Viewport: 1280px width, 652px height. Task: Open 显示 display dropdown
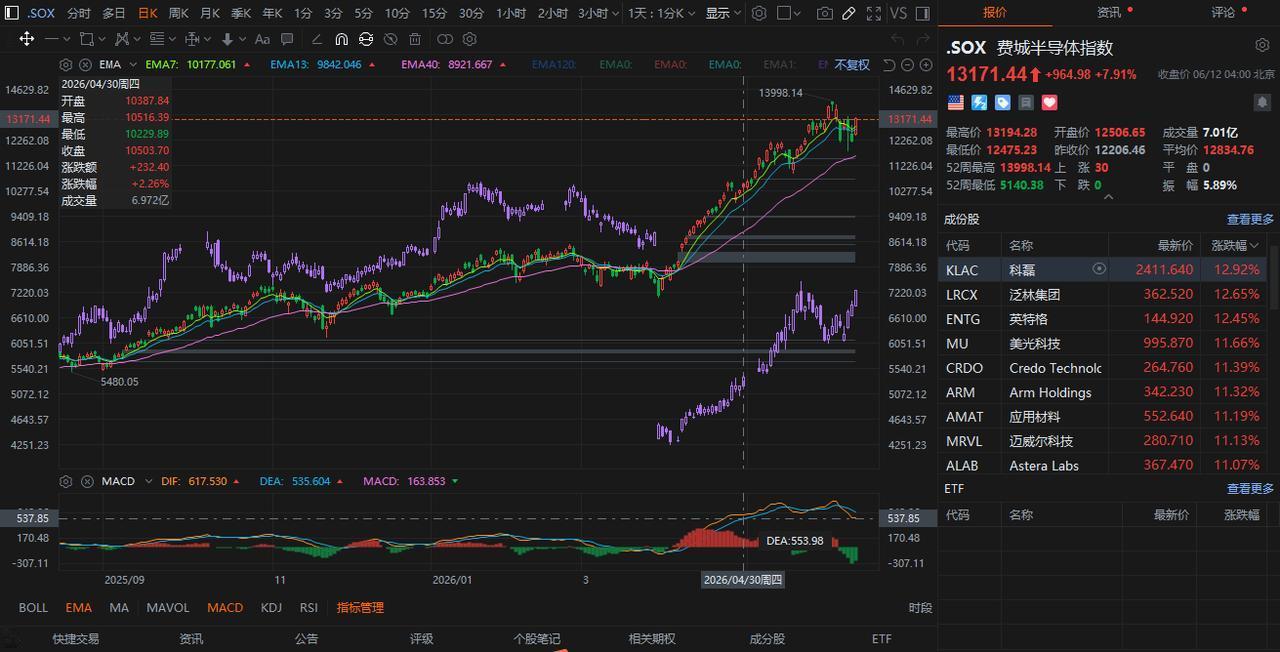pos(723,13)
